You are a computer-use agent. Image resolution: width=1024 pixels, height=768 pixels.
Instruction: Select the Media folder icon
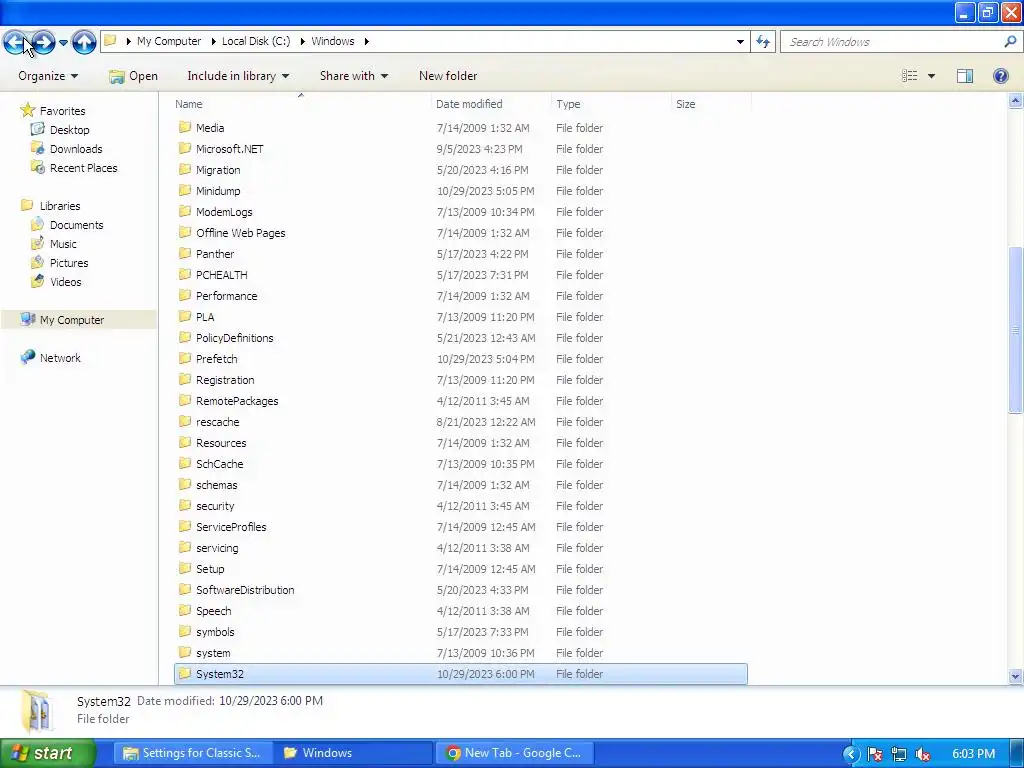(x=185, y=127)
